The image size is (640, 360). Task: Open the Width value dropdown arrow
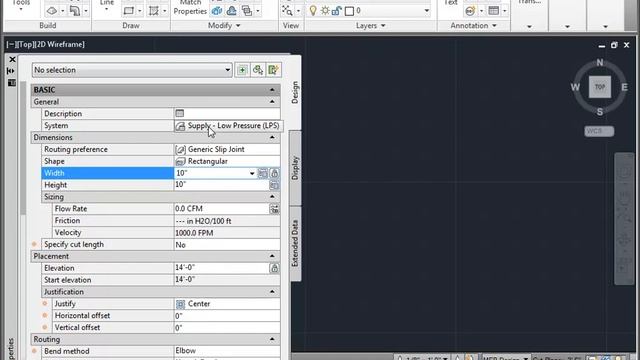coord(252,173)
